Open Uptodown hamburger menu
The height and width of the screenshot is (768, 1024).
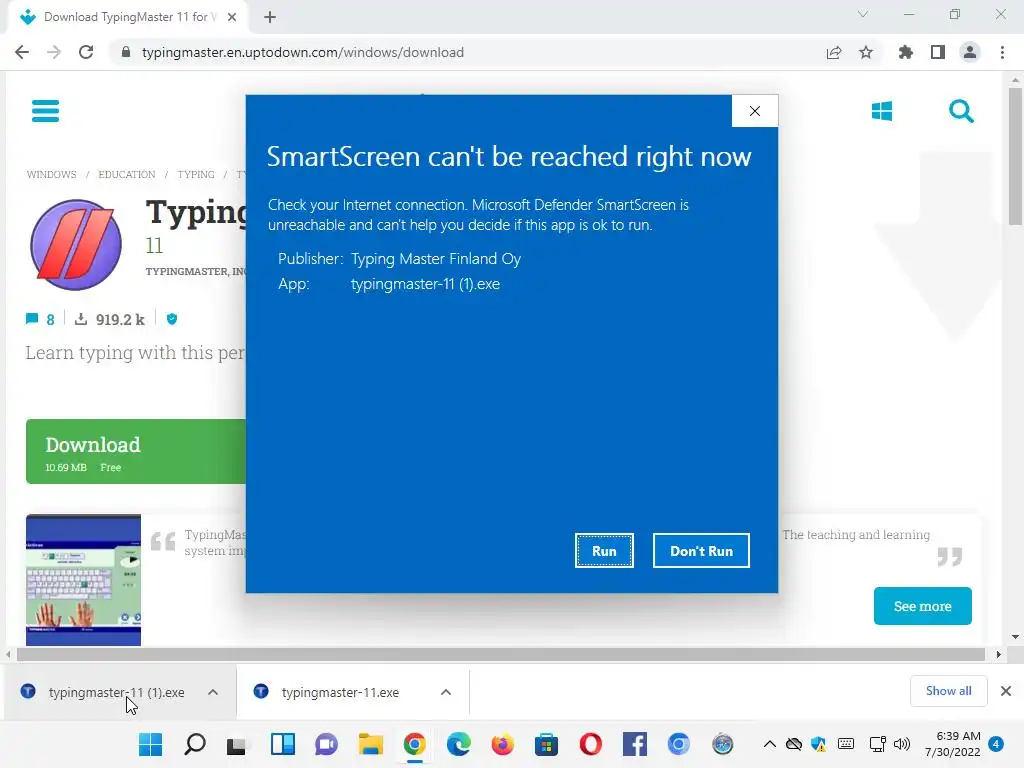[x=46, y=111]
